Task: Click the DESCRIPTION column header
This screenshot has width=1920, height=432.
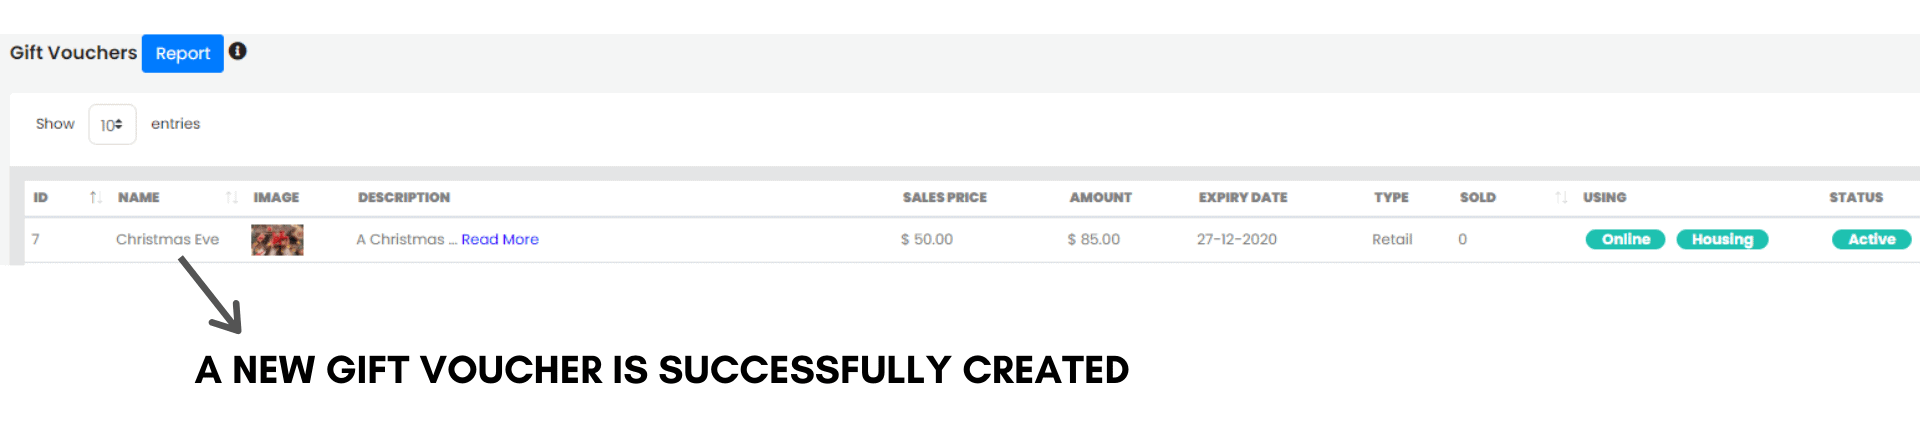Action: click(x=404, y=198)
